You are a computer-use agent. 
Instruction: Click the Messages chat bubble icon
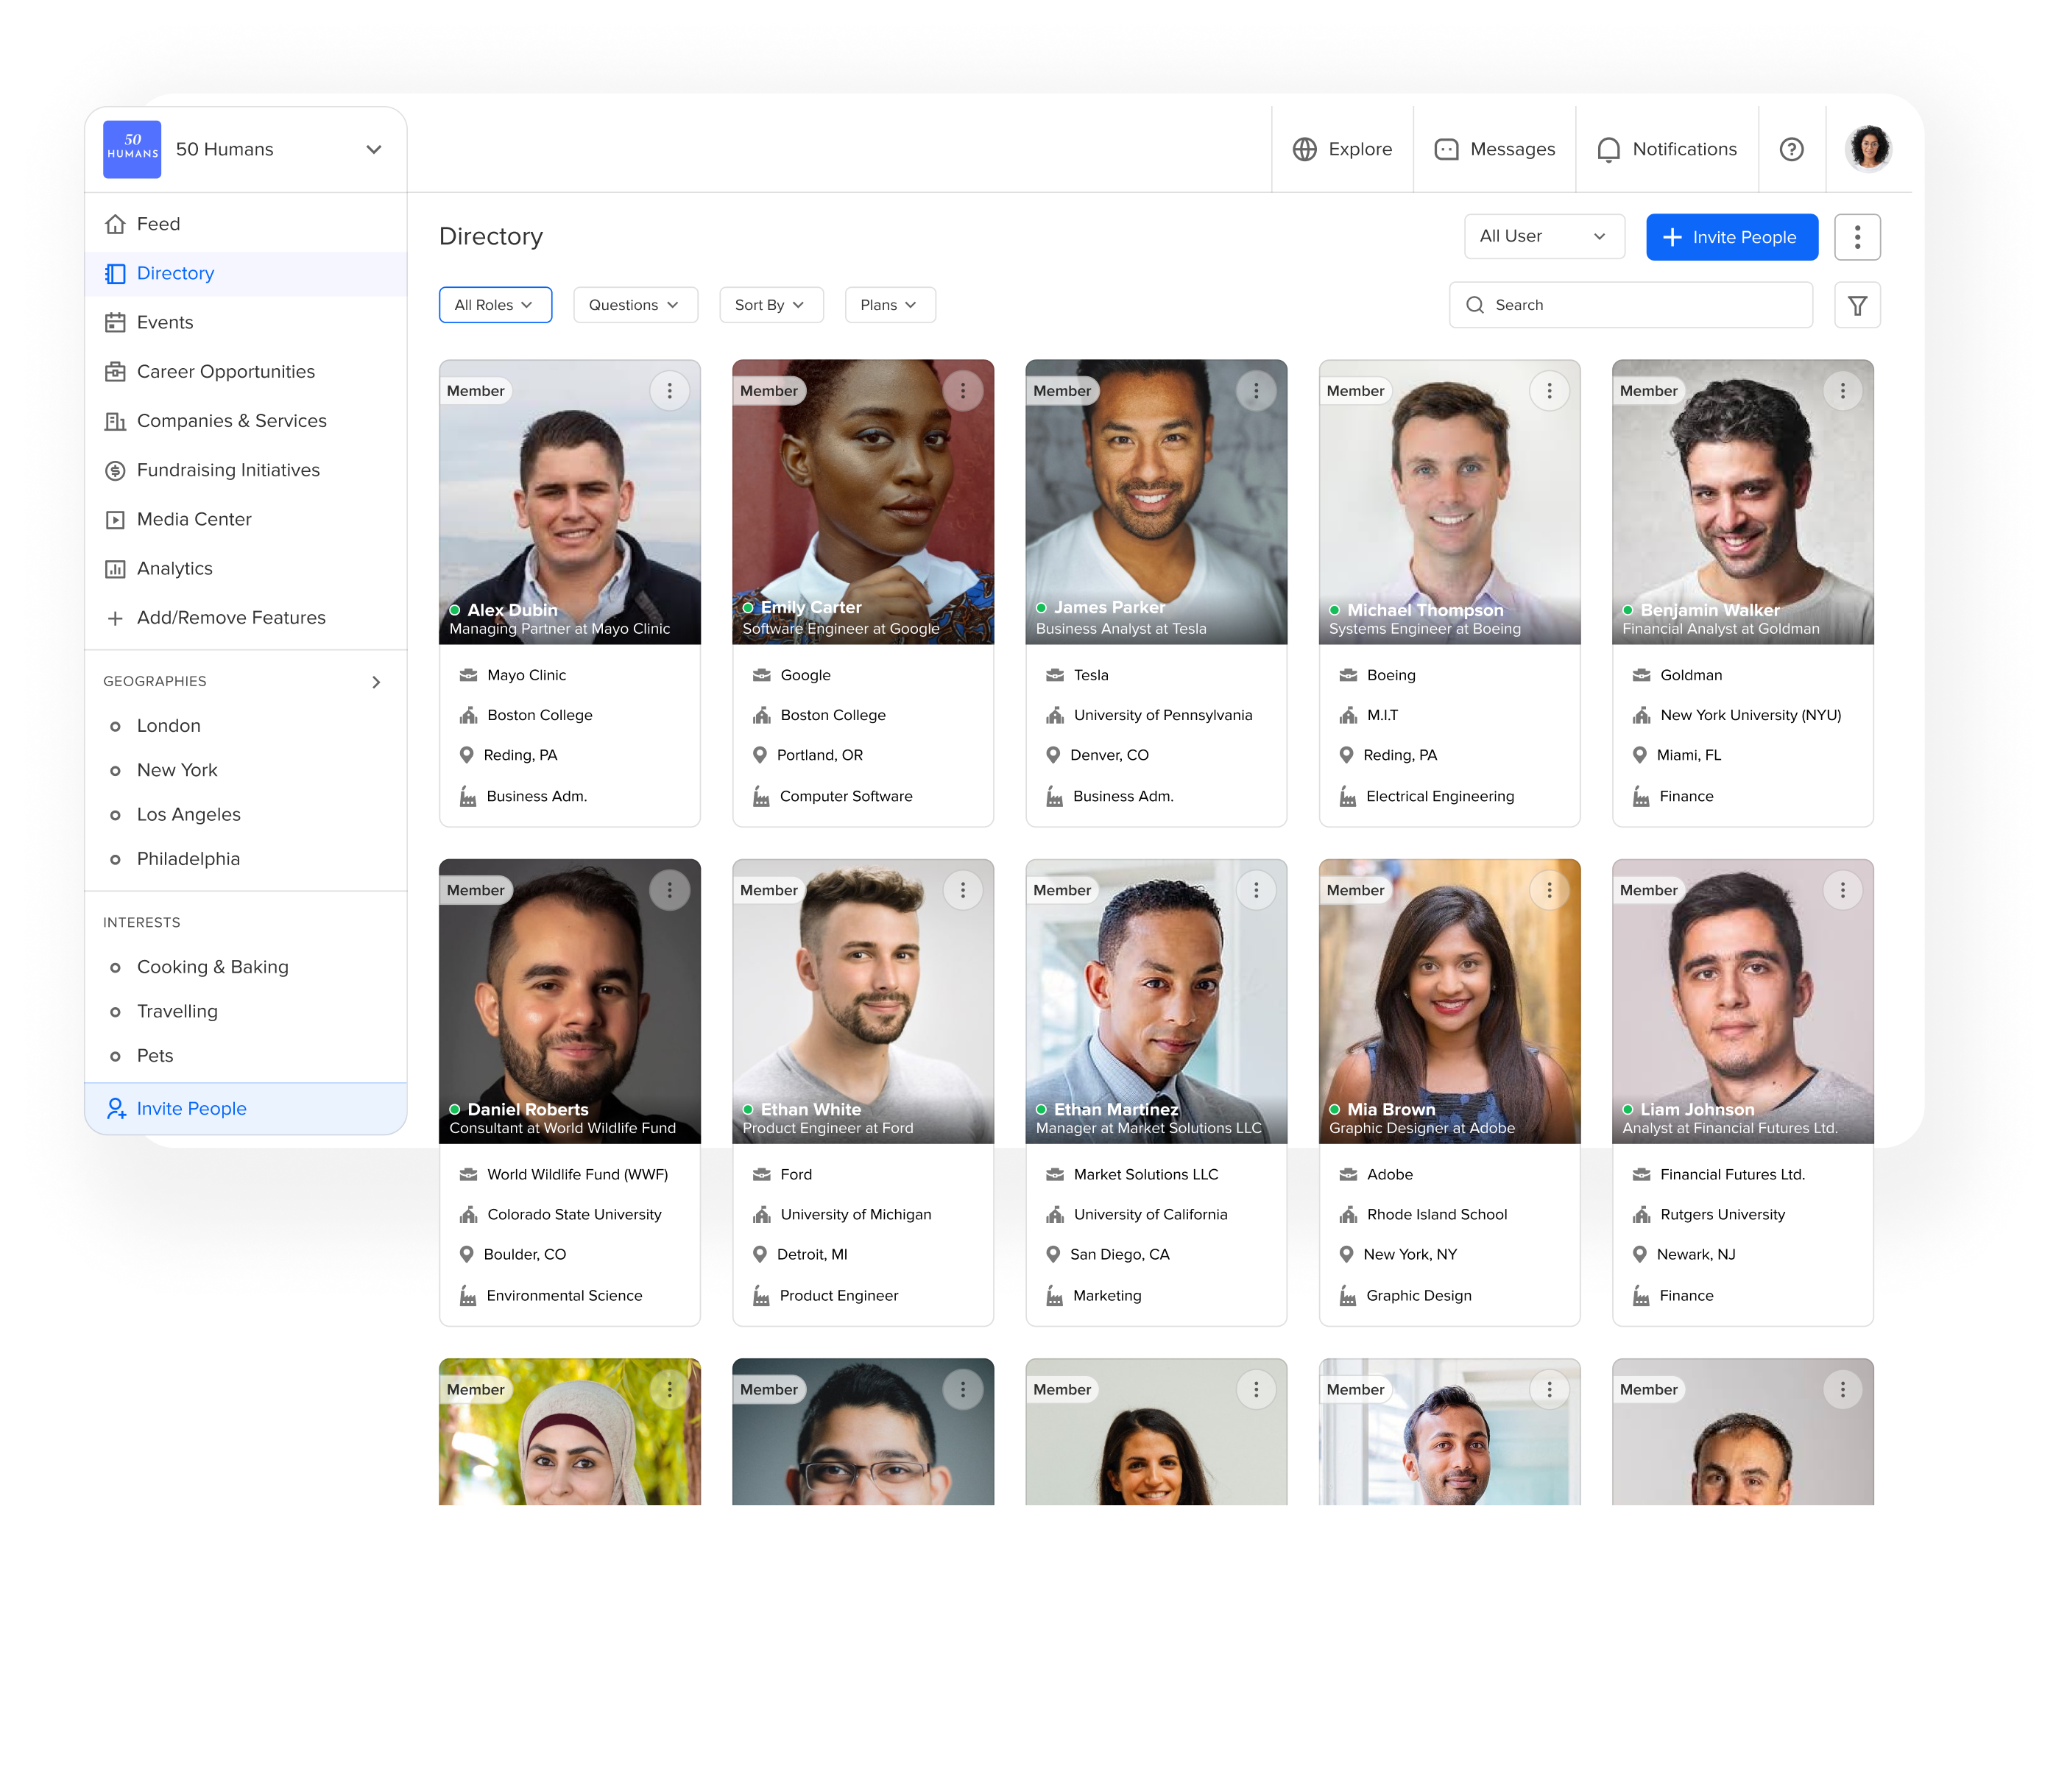pos(1446,149)
